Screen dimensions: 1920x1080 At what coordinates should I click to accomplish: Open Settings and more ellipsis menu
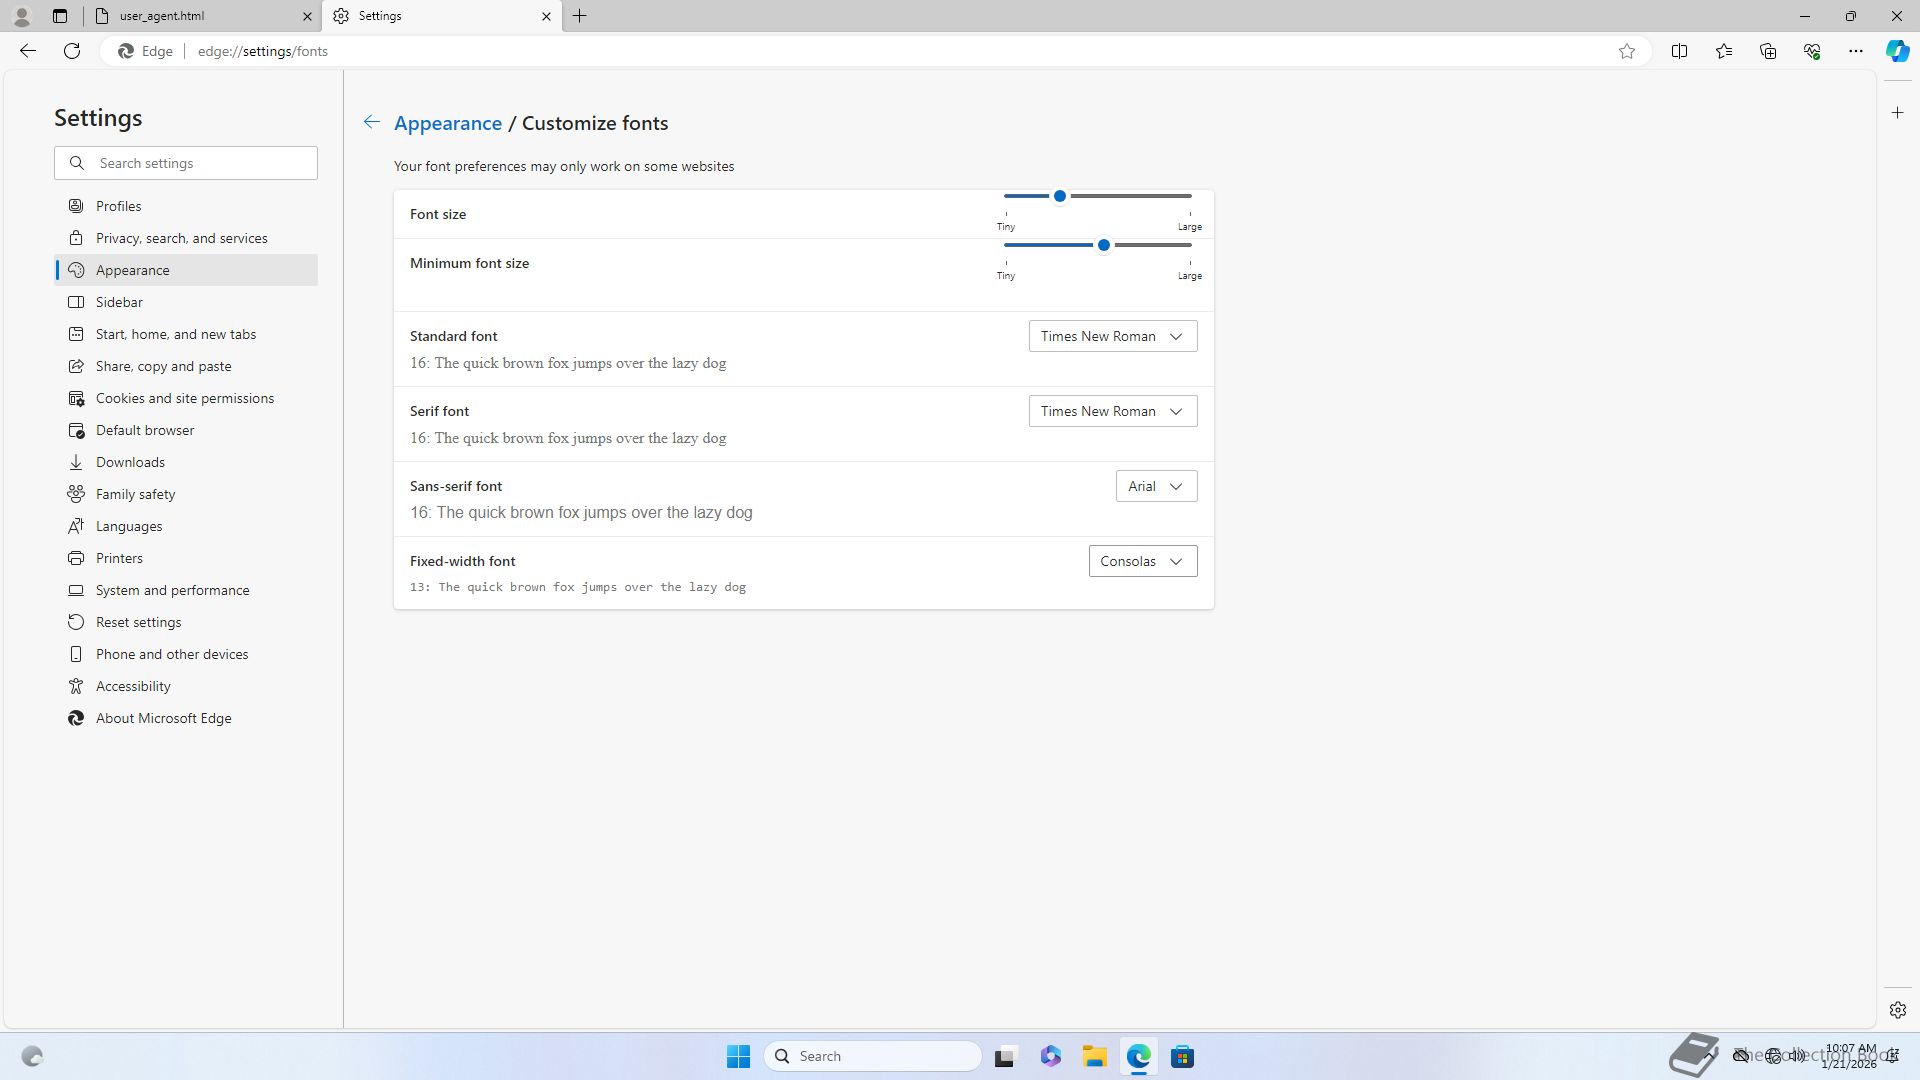[1855, 51]
